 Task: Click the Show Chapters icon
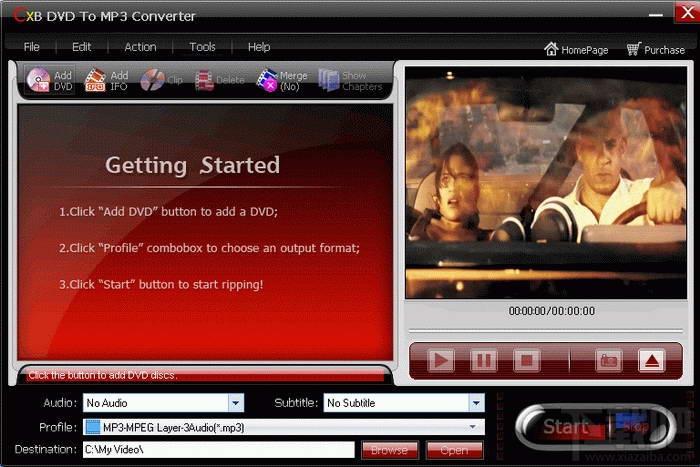click(x=350, y=80)
